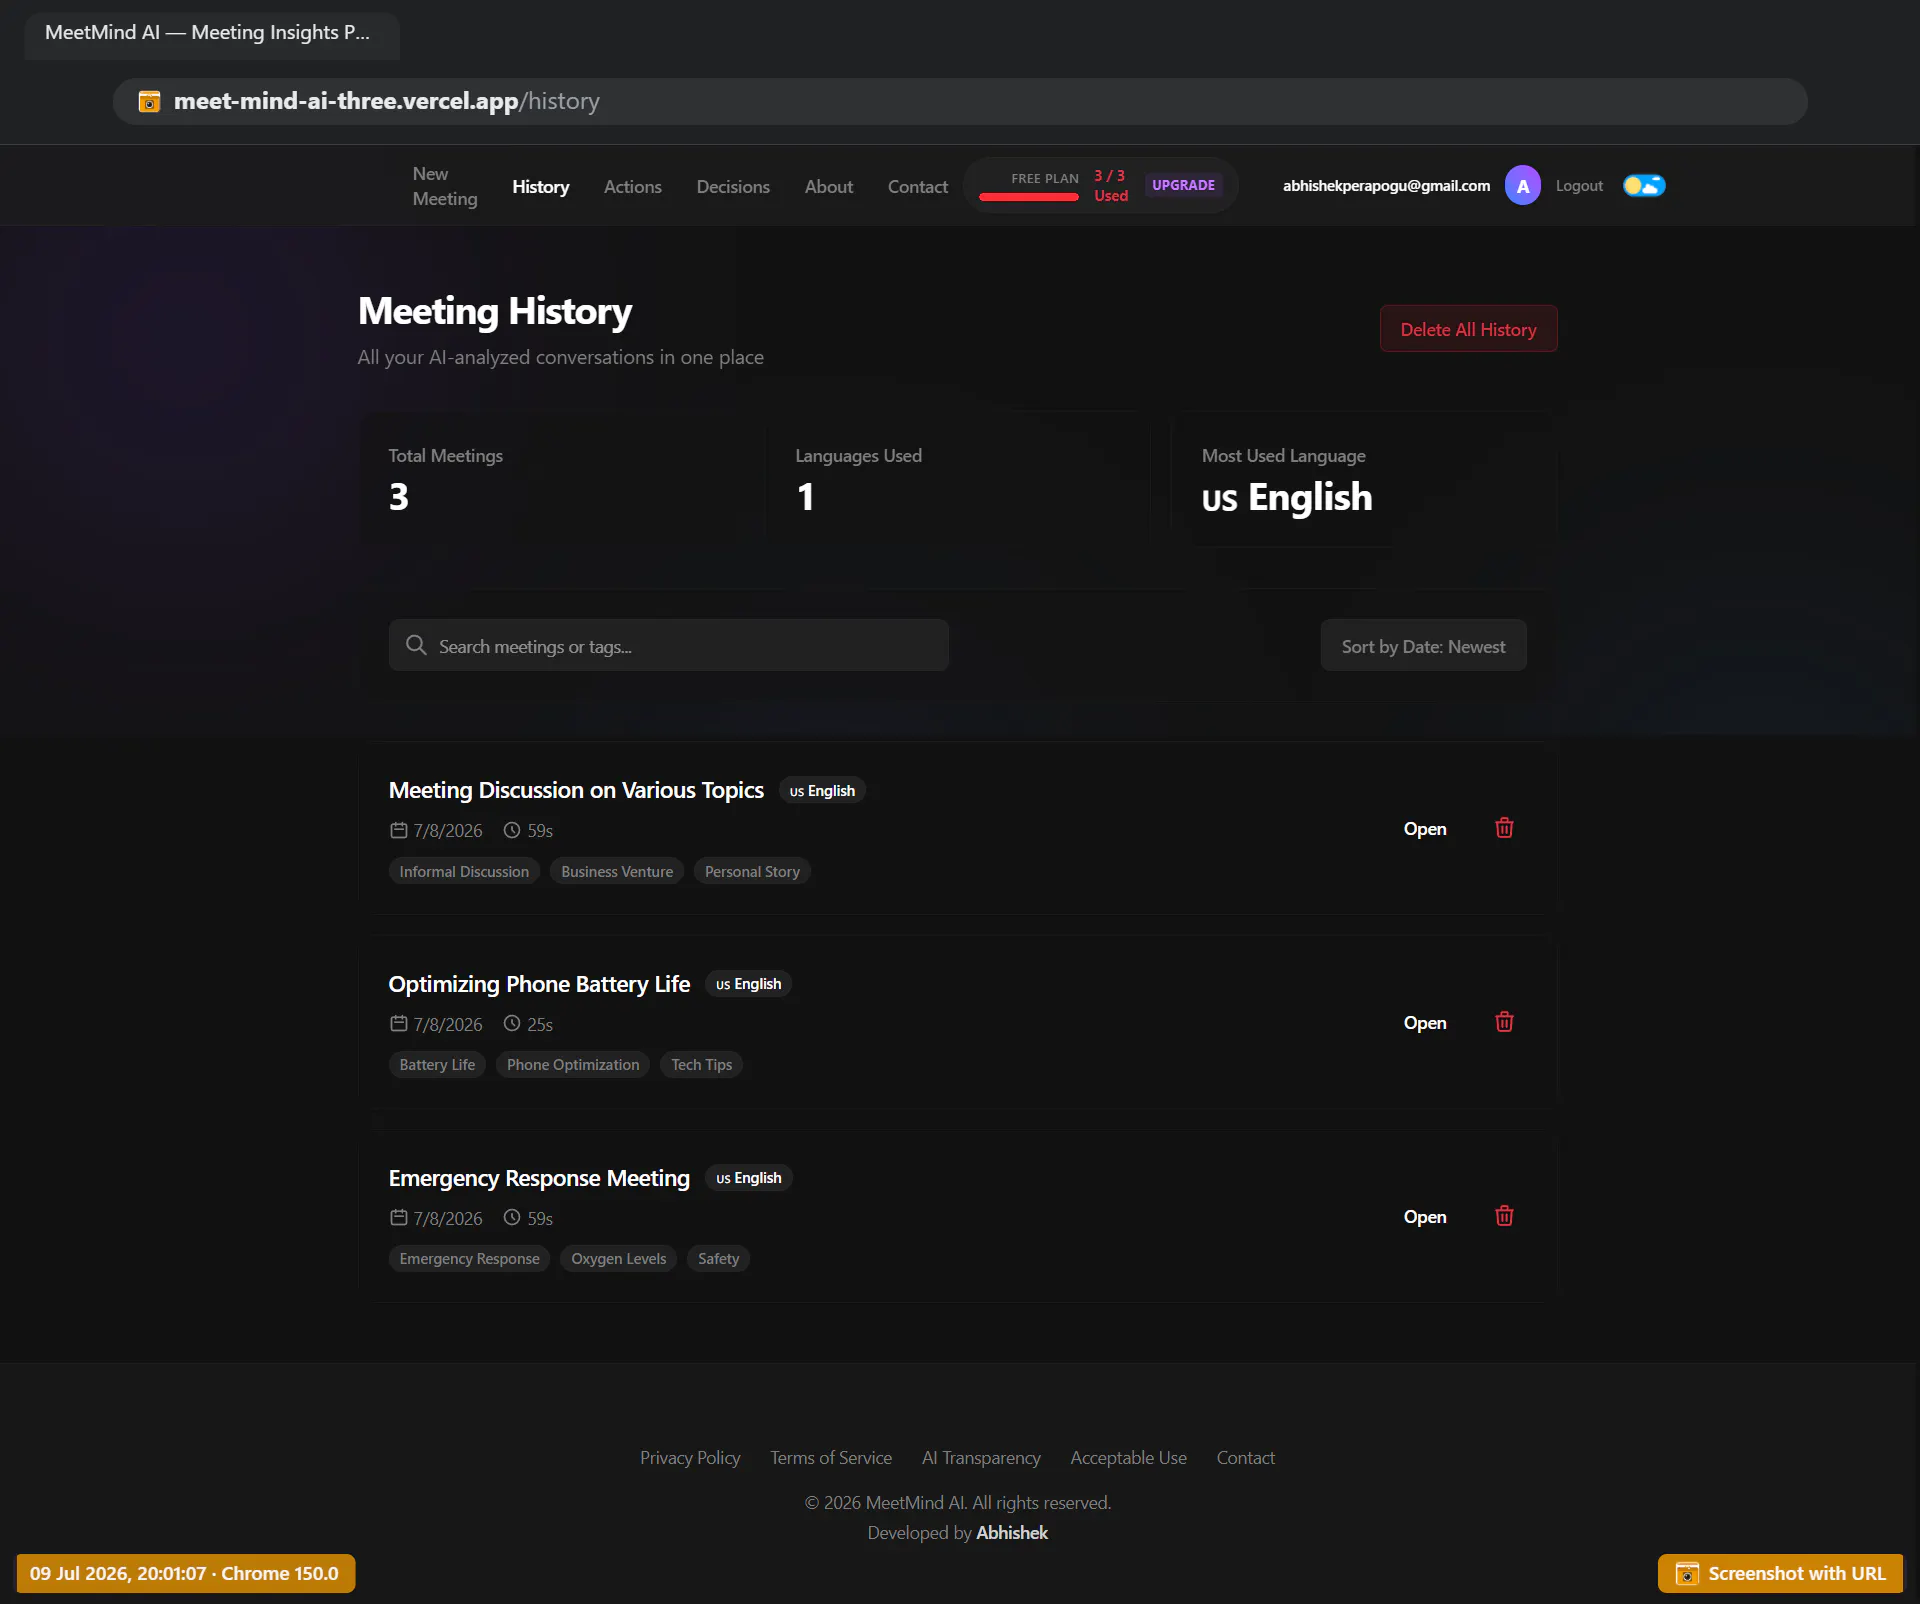Select the History nav item

(x=541, y=187)
